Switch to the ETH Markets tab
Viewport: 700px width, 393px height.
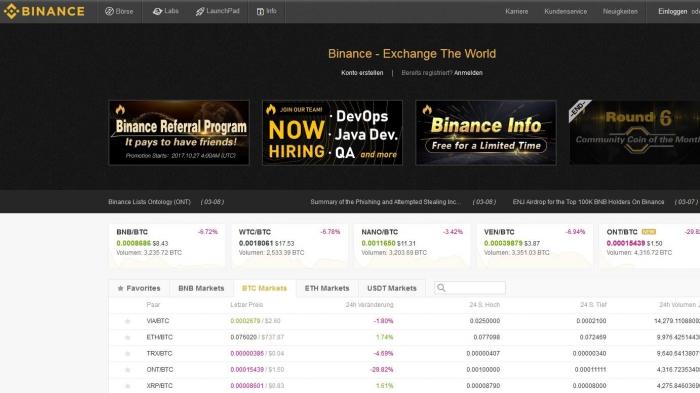coord(327,288)
